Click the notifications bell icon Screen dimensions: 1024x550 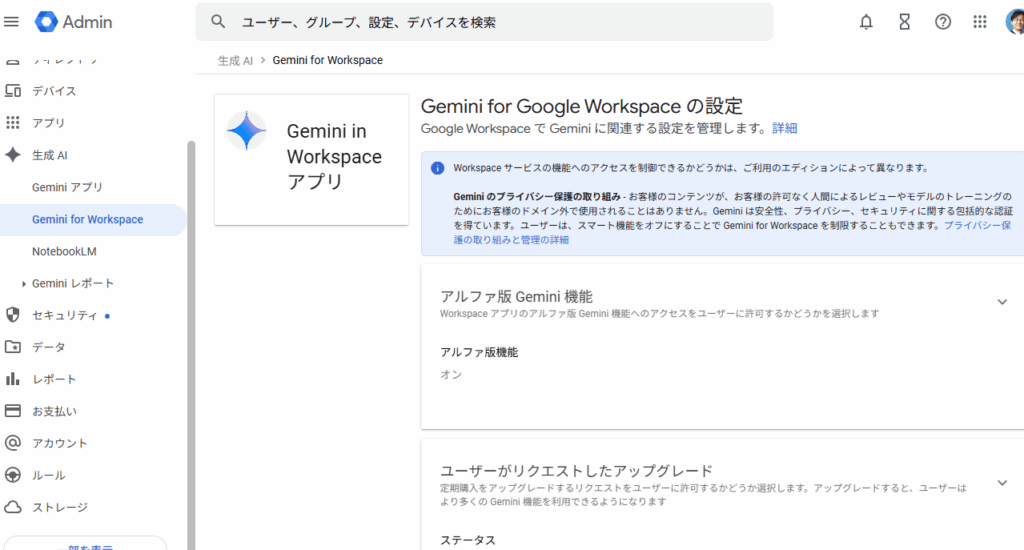point(866,22)
